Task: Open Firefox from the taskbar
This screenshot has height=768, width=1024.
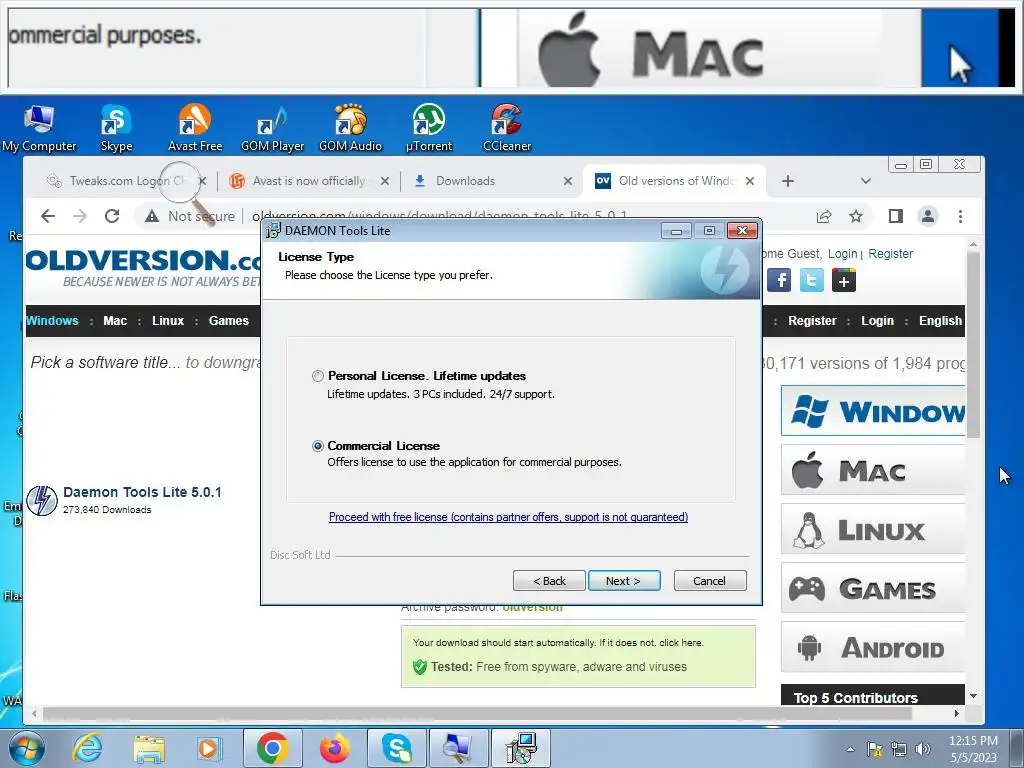Action: 334,748
